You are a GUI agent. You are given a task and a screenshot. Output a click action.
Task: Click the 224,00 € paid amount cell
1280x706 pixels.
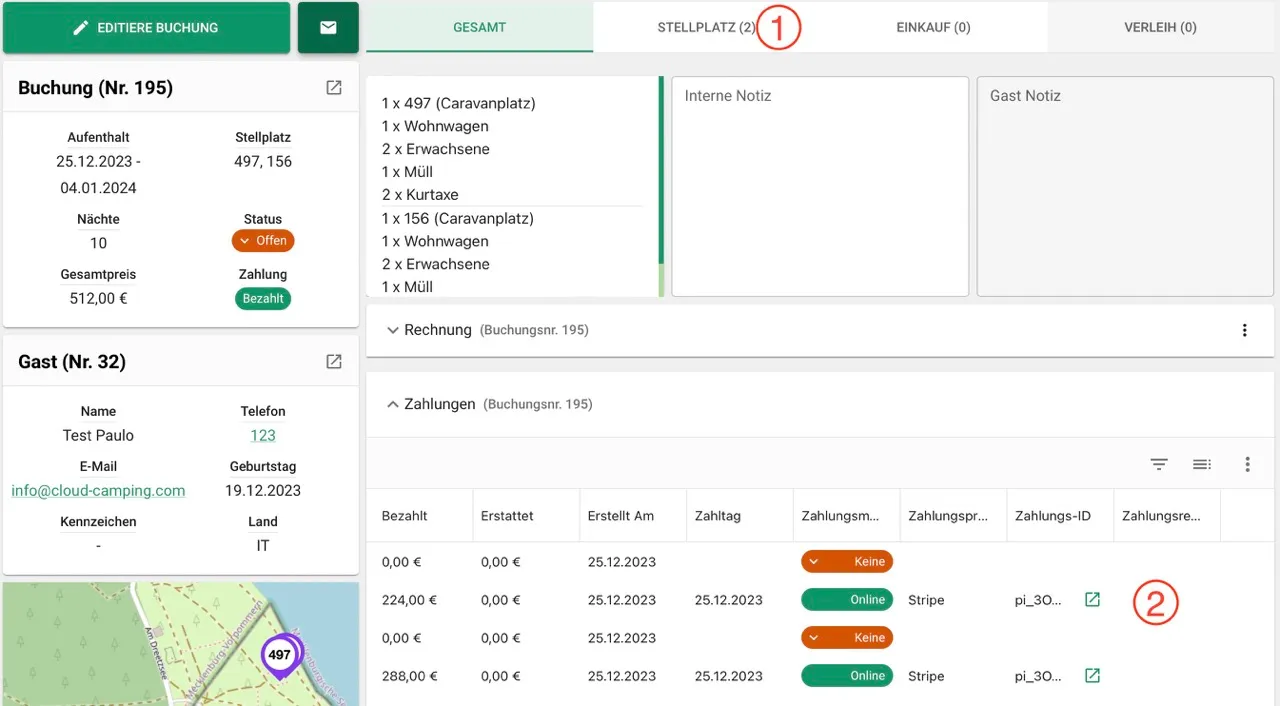click(409, 600)
